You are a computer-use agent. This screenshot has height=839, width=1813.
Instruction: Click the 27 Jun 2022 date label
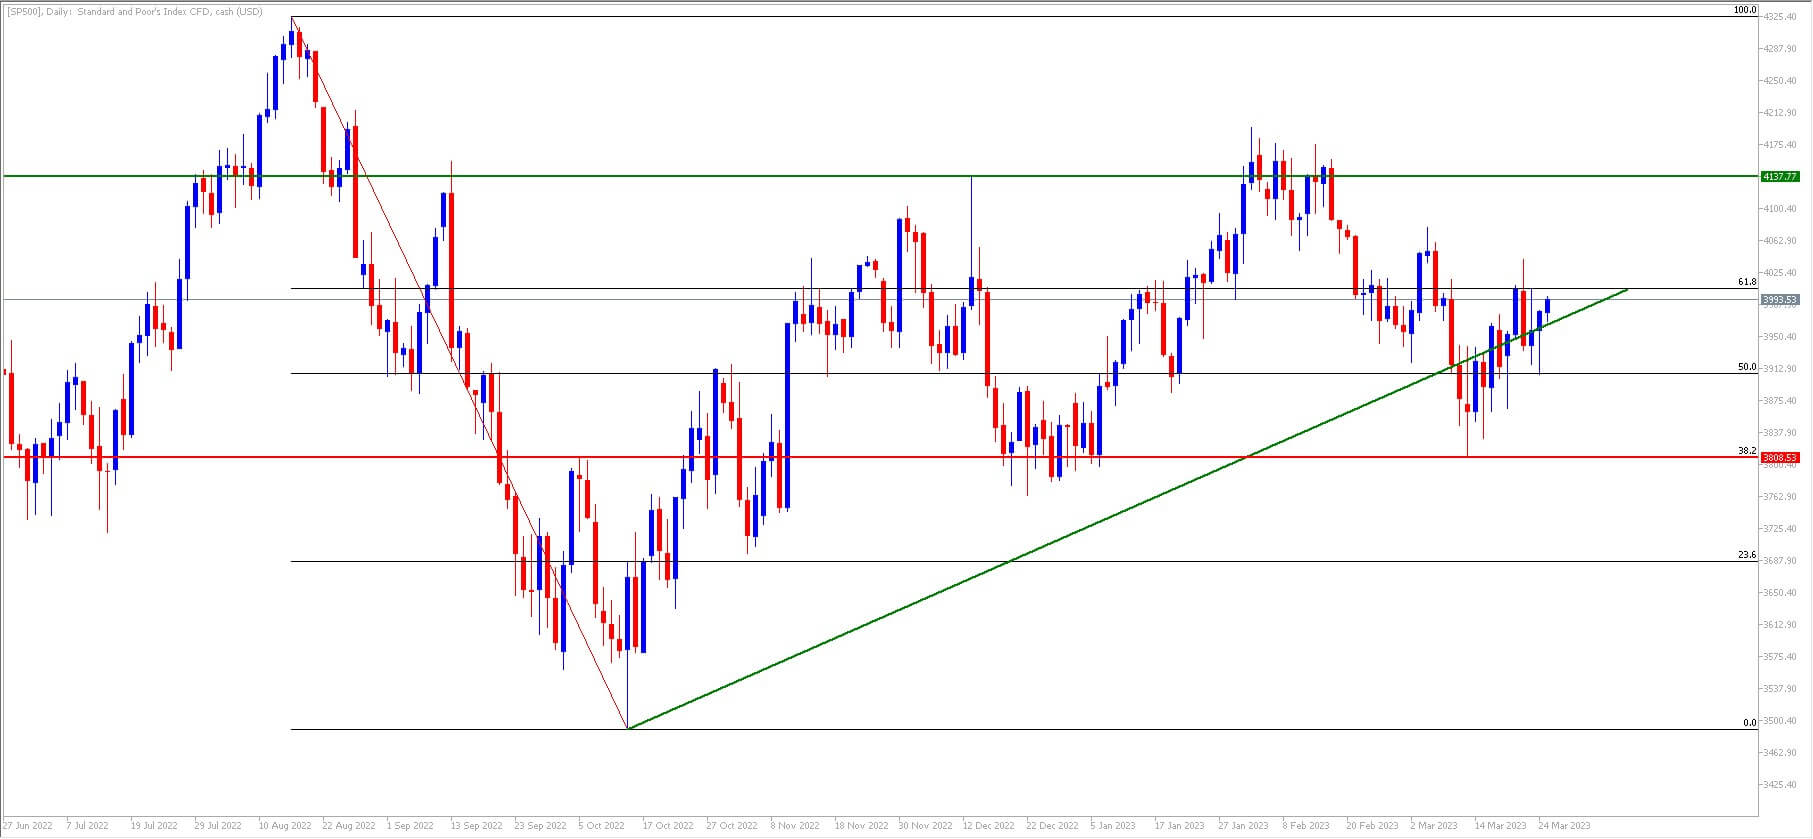pyautogui.click(x=28, y=826)
